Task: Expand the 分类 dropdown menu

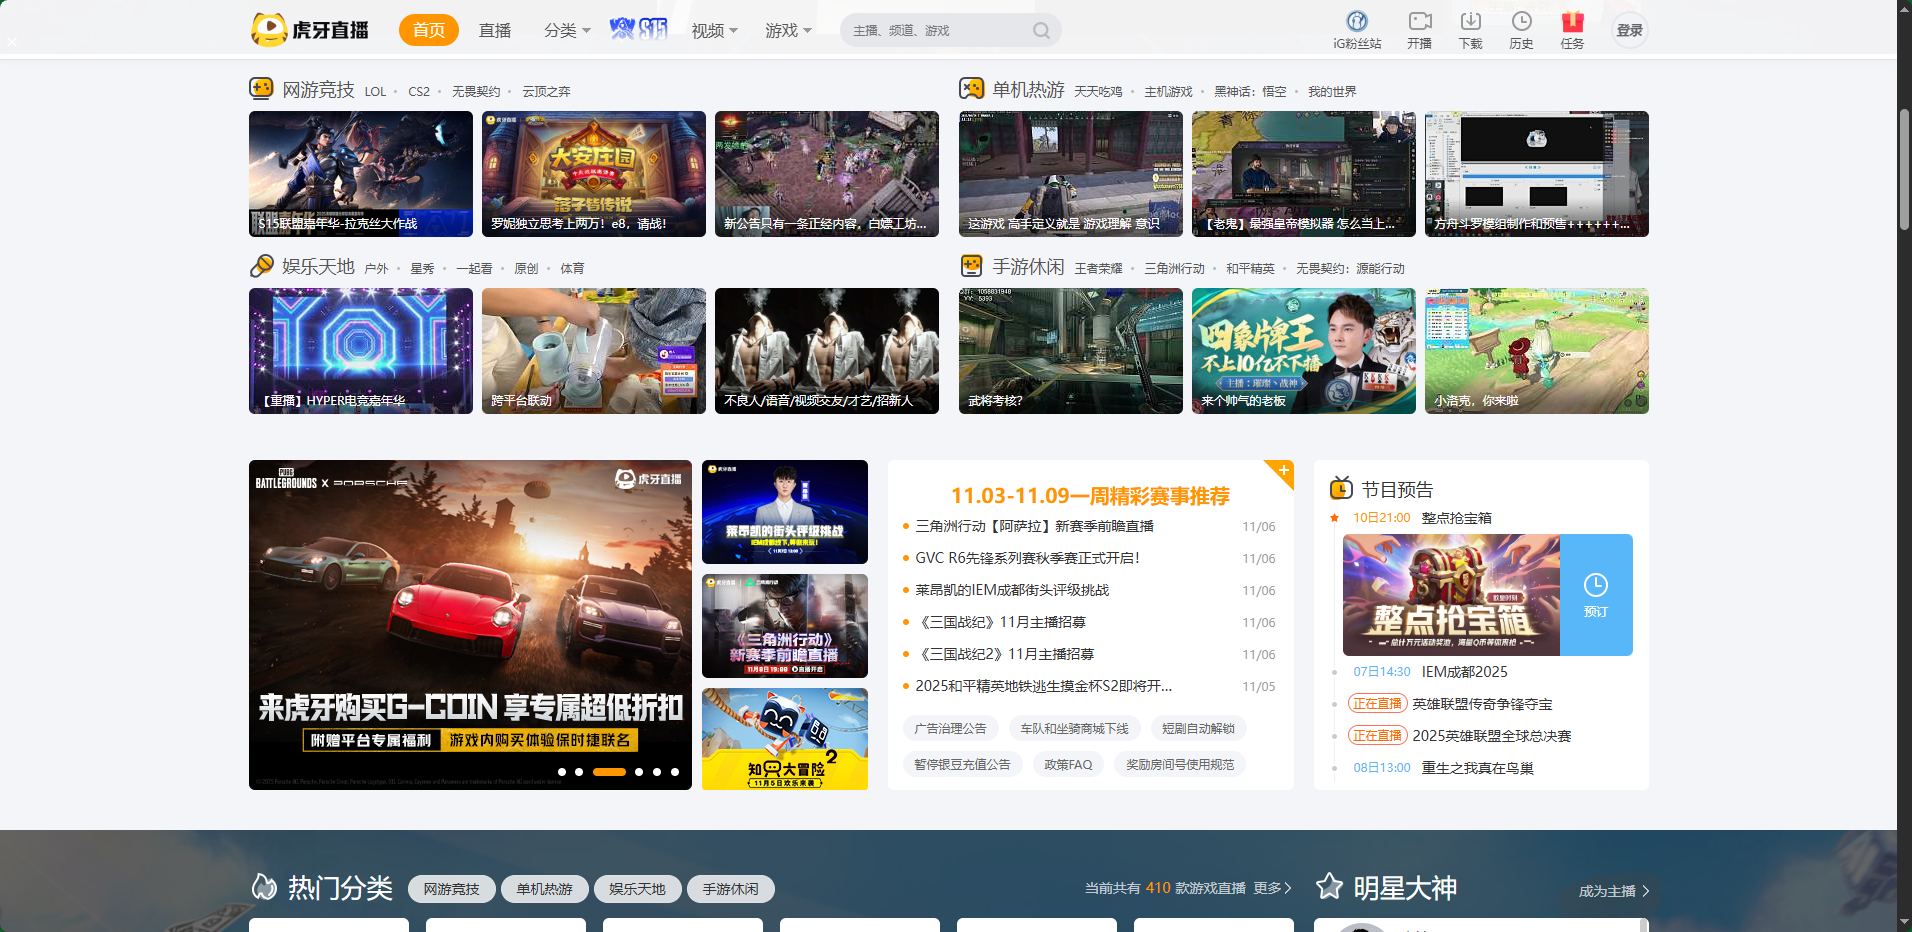Action: click(x=567, y=31)
